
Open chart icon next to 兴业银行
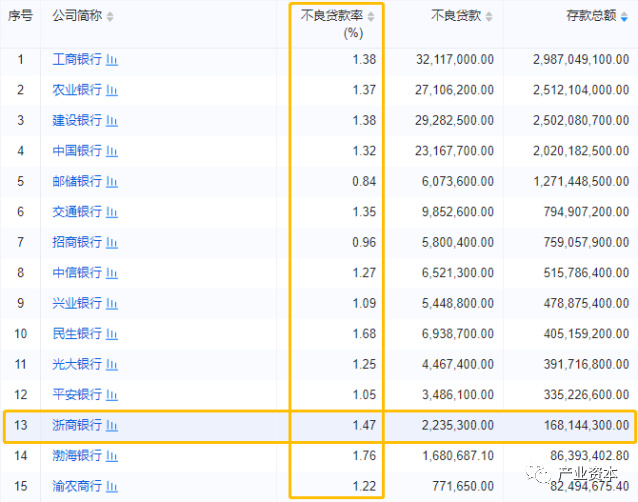click(x=112, y=303)
